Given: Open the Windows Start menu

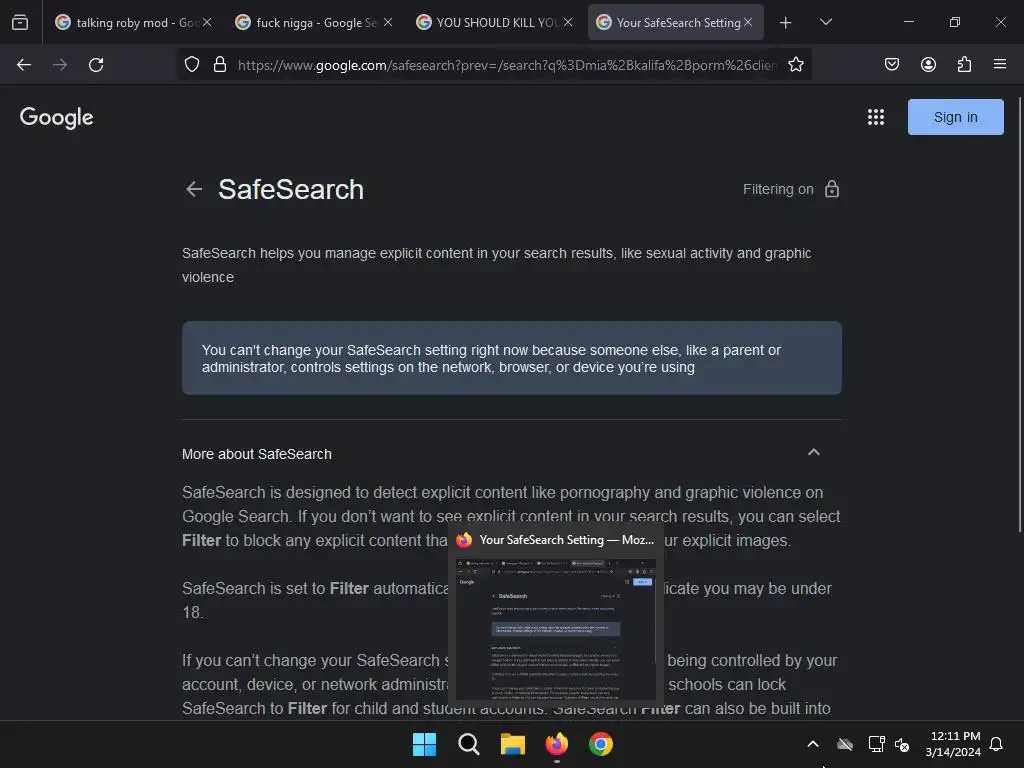Looking at the screenshot, I should (x=424, y=744).
